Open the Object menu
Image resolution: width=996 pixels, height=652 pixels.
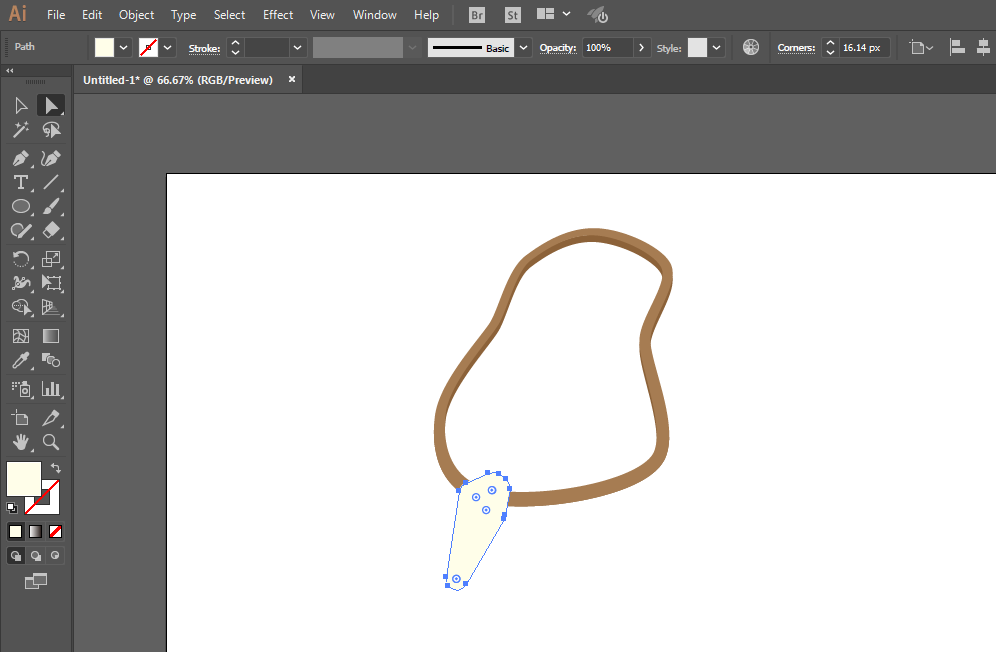coord(137,15)
